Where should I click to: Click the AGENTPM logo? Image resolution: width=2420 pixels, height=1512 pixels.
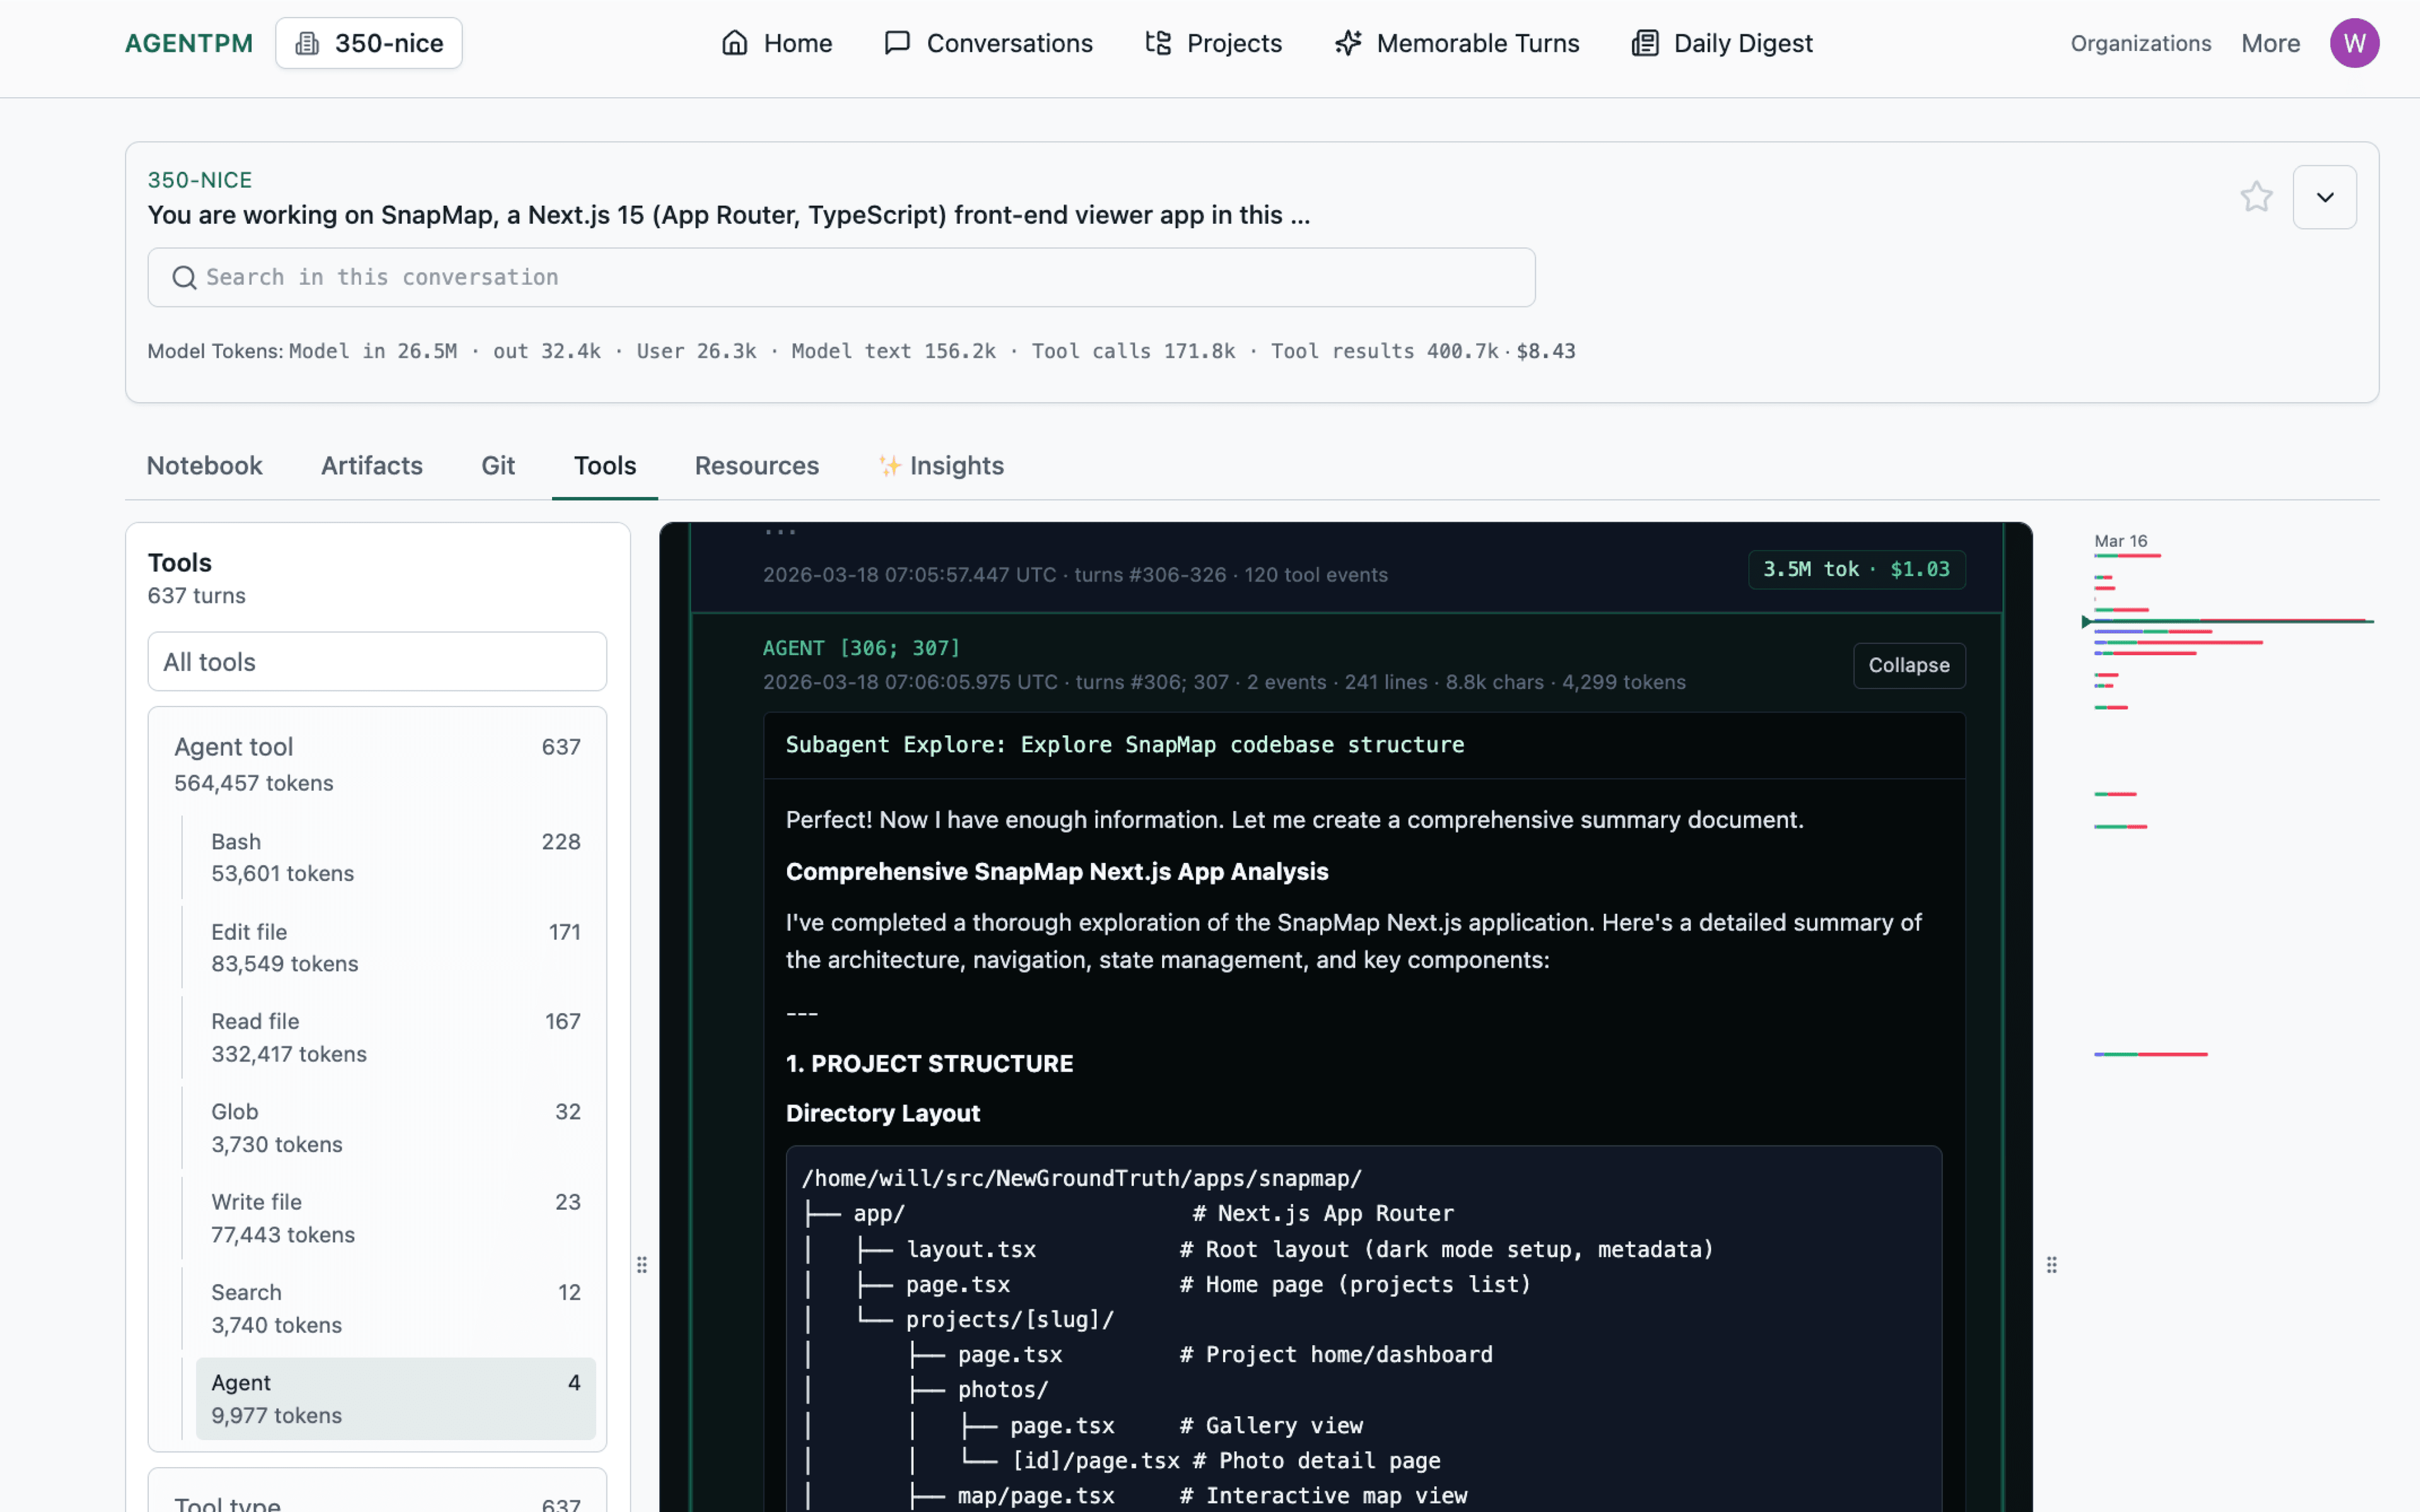pos(189,43)
